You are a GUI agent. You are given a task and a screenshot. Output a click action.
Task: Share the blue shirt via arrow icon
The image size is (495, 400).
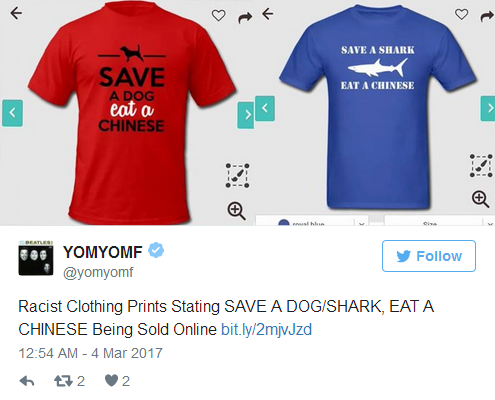(x=487, y=16)
